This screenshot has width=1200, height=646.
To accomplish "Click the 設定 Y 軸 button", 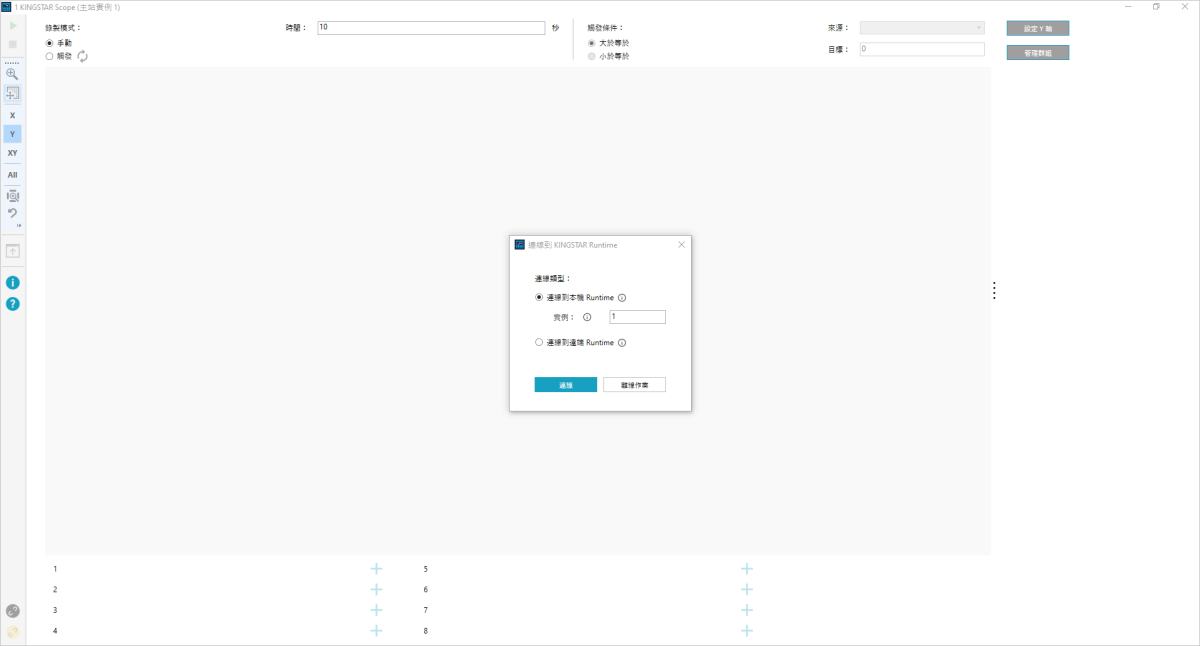I will (1037, 29).
